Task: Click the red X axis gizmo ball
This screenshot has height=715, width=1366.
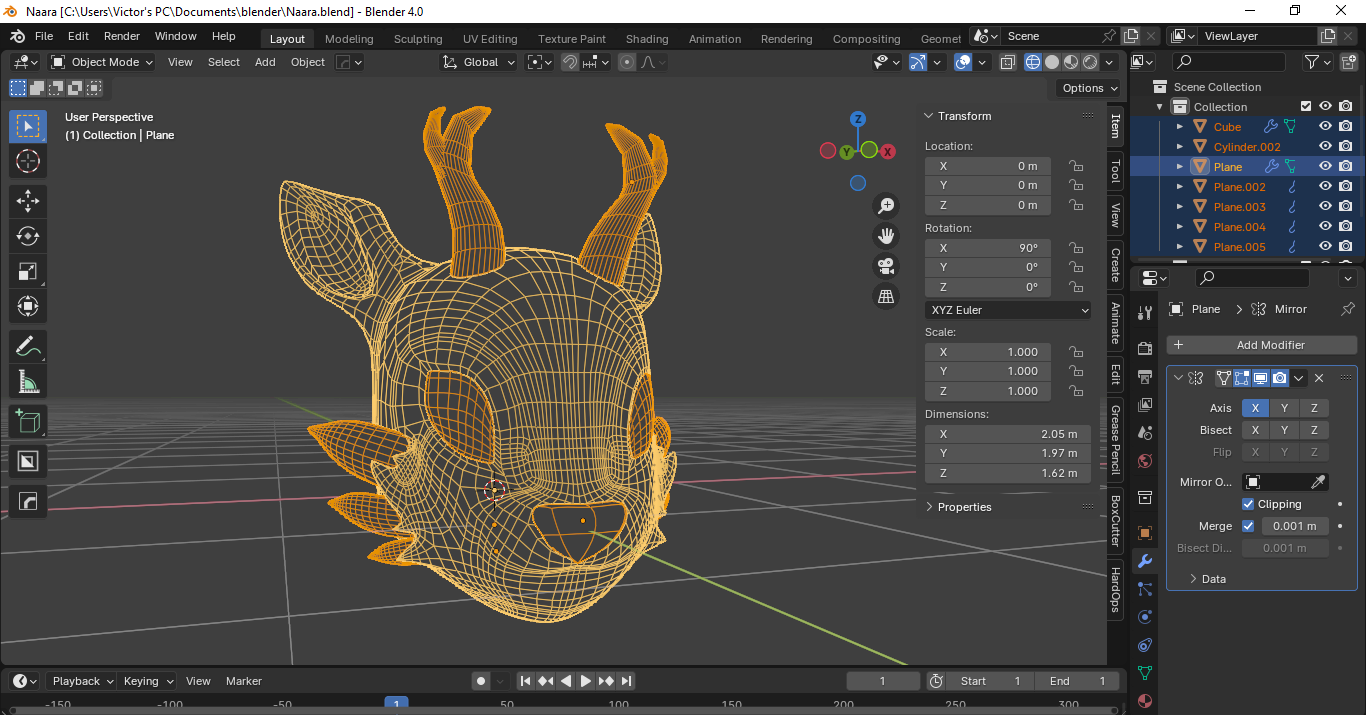Action: 888,150
